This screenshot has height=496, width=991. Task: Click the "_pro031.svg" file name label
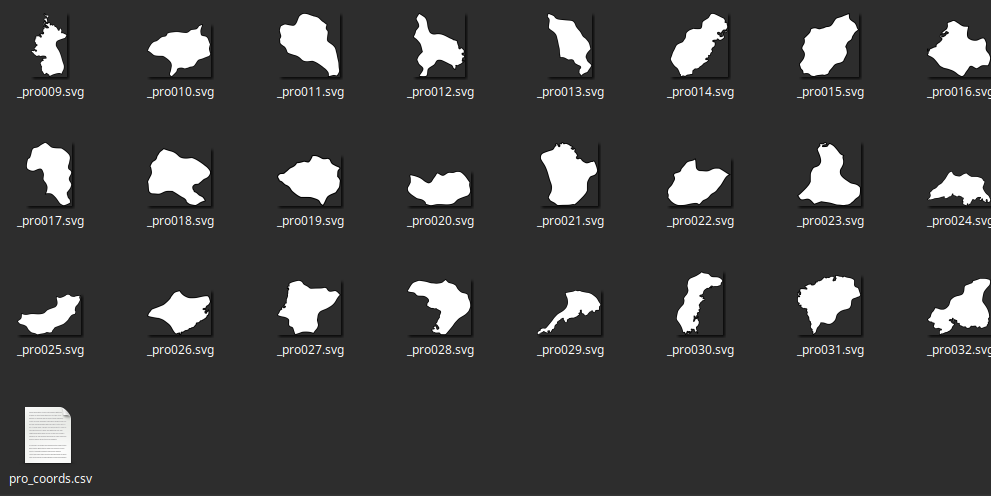830,350
